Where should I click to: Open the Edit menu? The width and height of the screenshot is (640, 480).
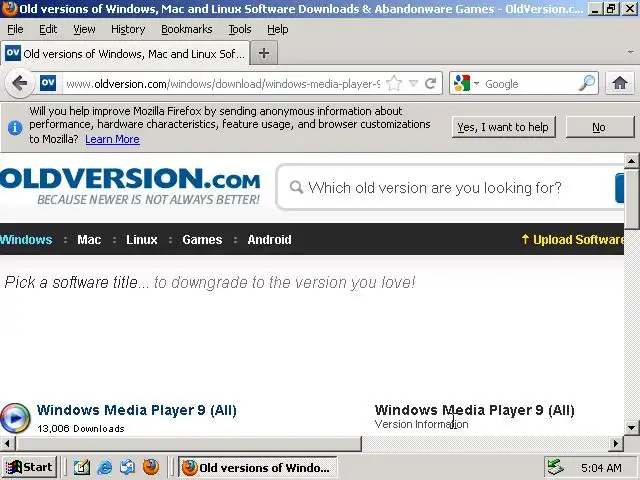(x=48, y=29)
